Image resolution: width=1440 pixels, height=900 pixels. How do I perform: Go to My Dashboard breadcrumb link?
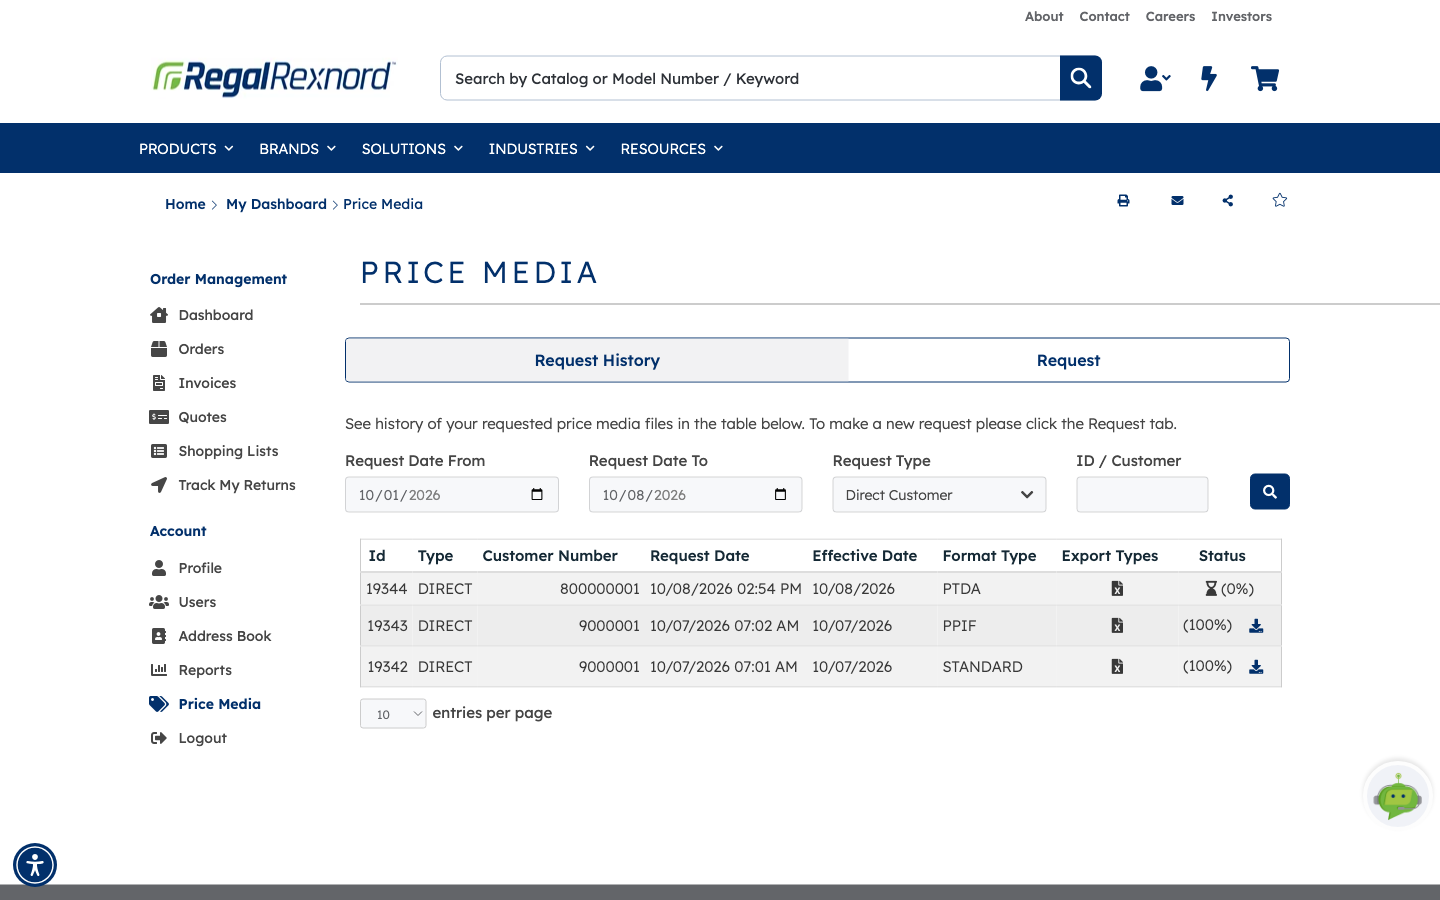pyautogui.click(x=276, y=204)
